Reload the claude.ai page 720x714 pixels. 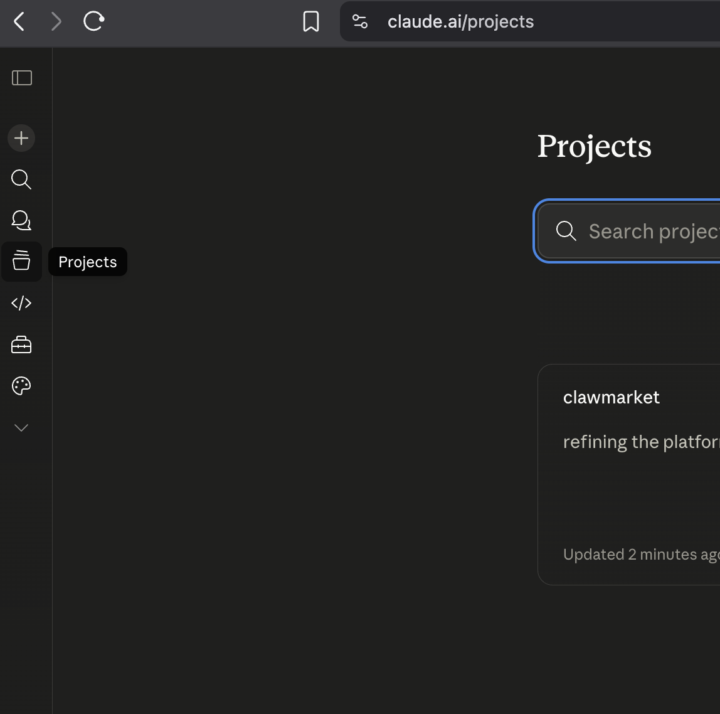pyautogui.click(x=94, y=21)
